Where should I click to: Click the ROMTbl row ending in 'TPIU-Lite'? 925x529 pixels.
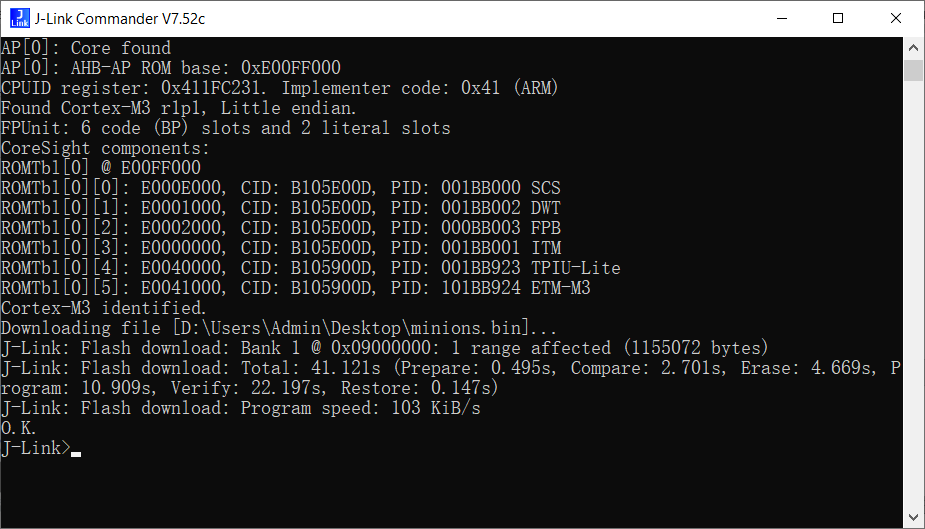[x=311, y=268]
